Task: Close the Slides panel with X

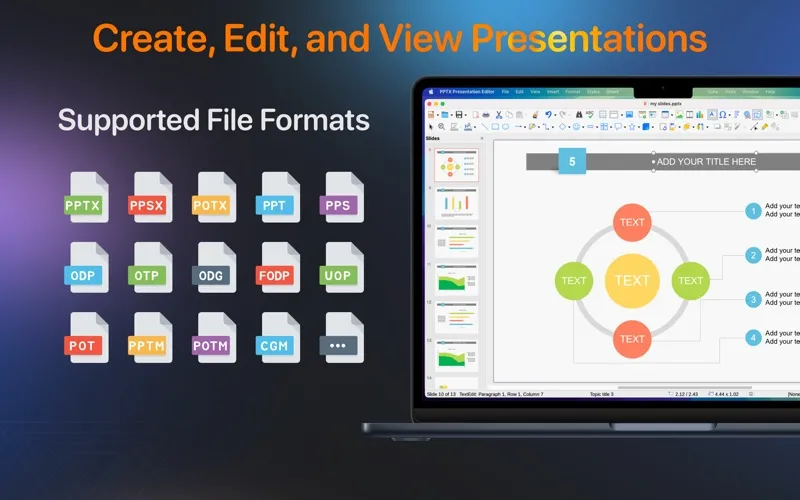Action: tap(482, 138)
